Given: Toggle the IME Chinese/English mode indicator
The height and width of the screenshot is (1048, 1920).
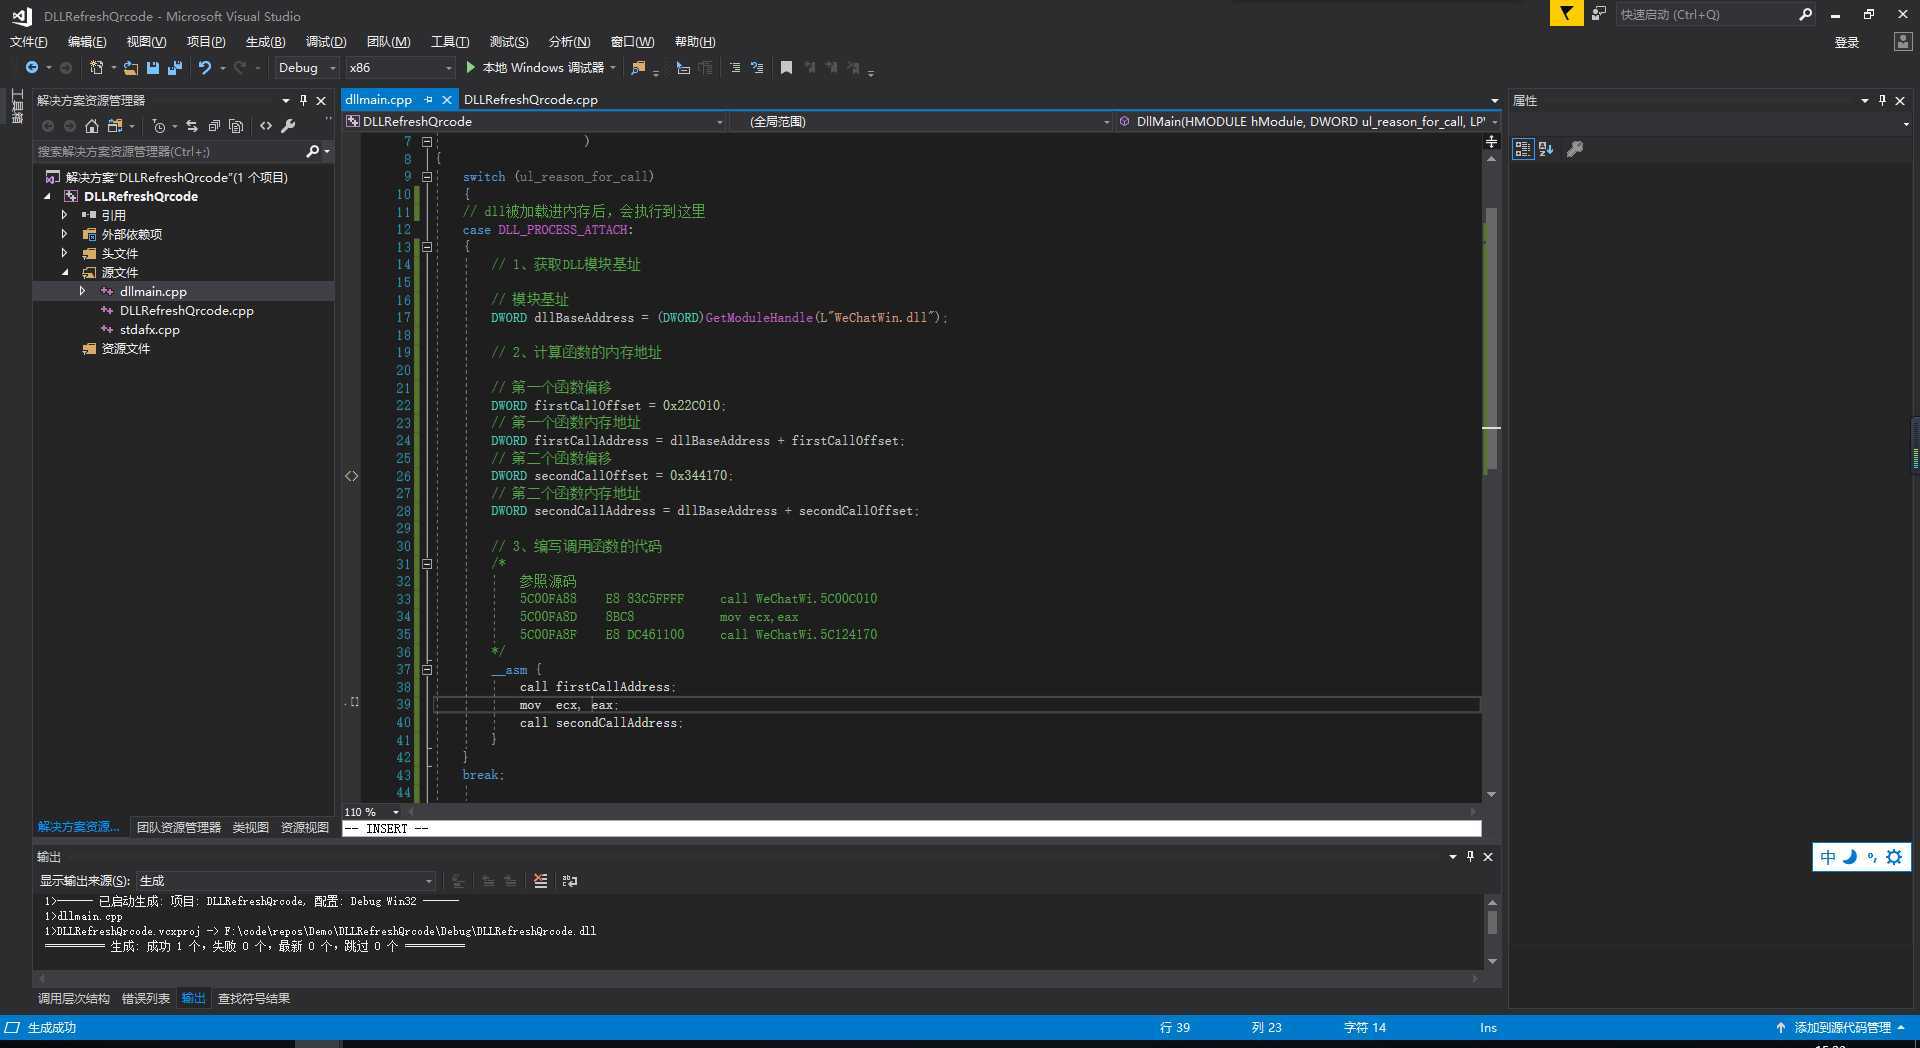Looking at the screenshot, I should click(1828, 857).
